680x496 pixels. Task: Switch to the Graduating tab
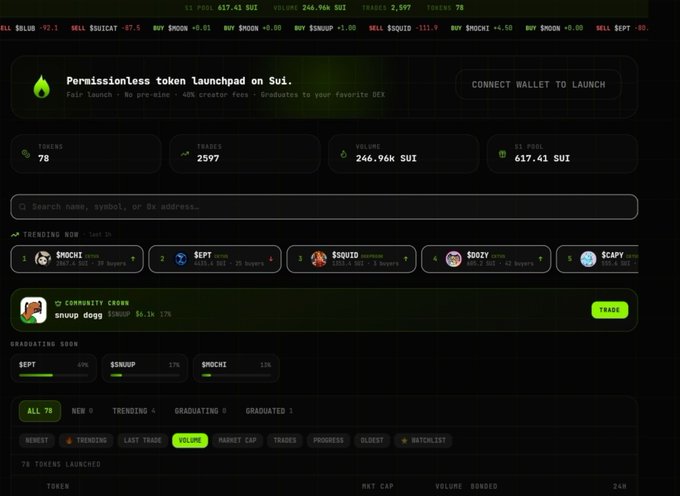(x=200, y=411)
